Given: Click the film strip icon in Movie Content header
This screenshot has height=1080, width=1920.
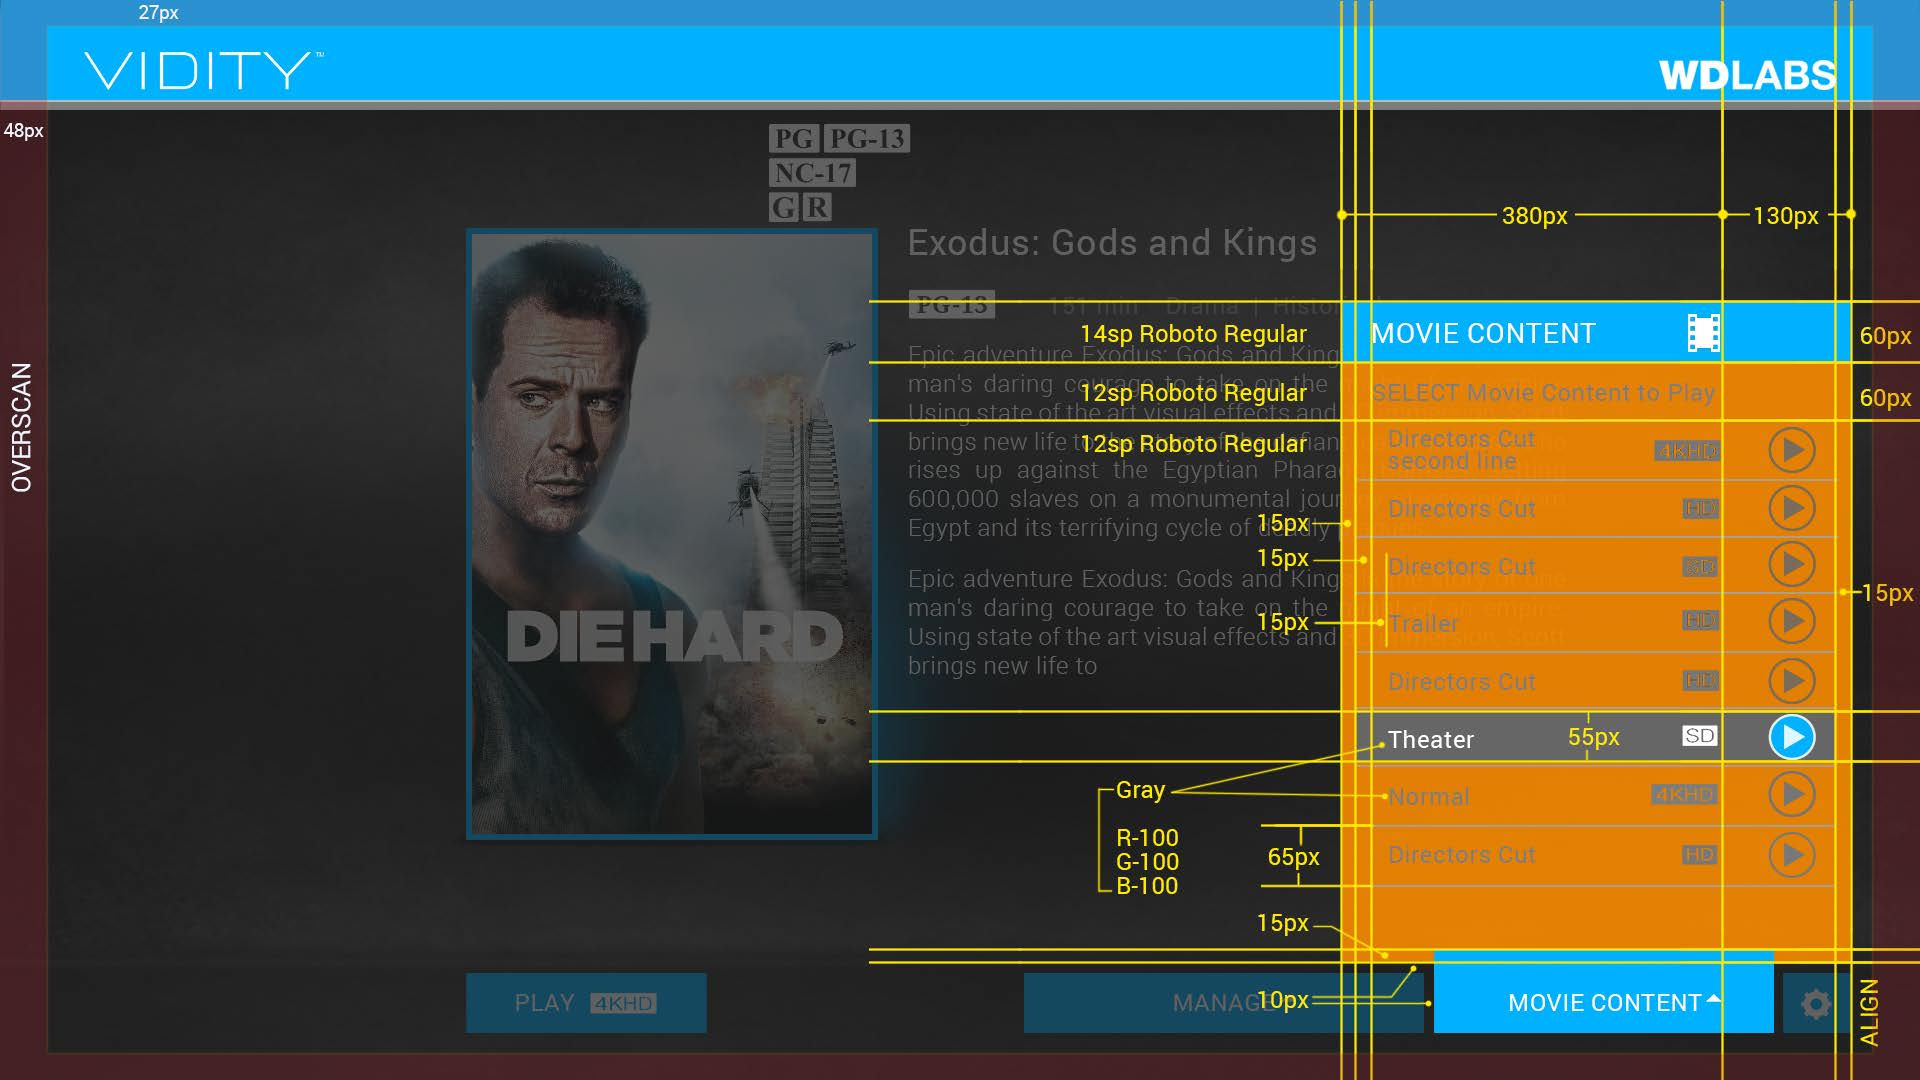Looking at the screenshot, I should tap(1703, 333).
